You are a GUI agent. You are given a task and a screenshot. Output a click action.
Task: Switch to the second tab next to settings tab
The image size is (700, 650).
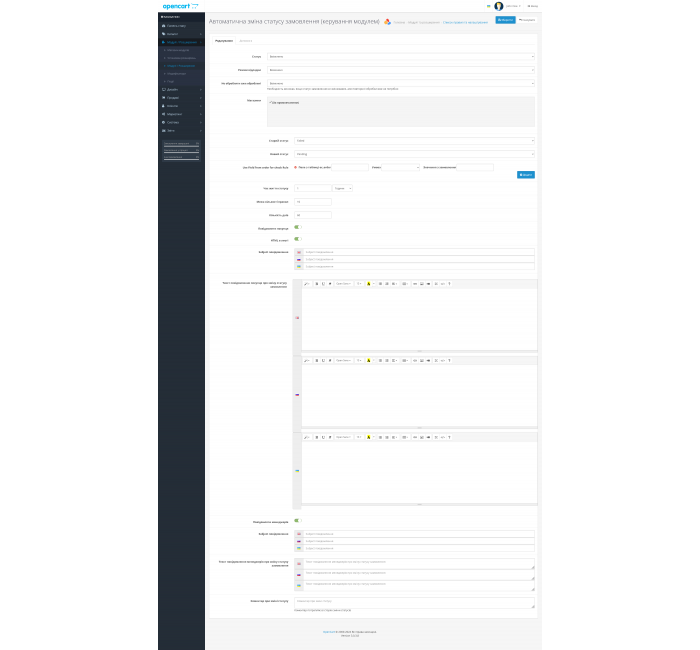tap(246, 41)
